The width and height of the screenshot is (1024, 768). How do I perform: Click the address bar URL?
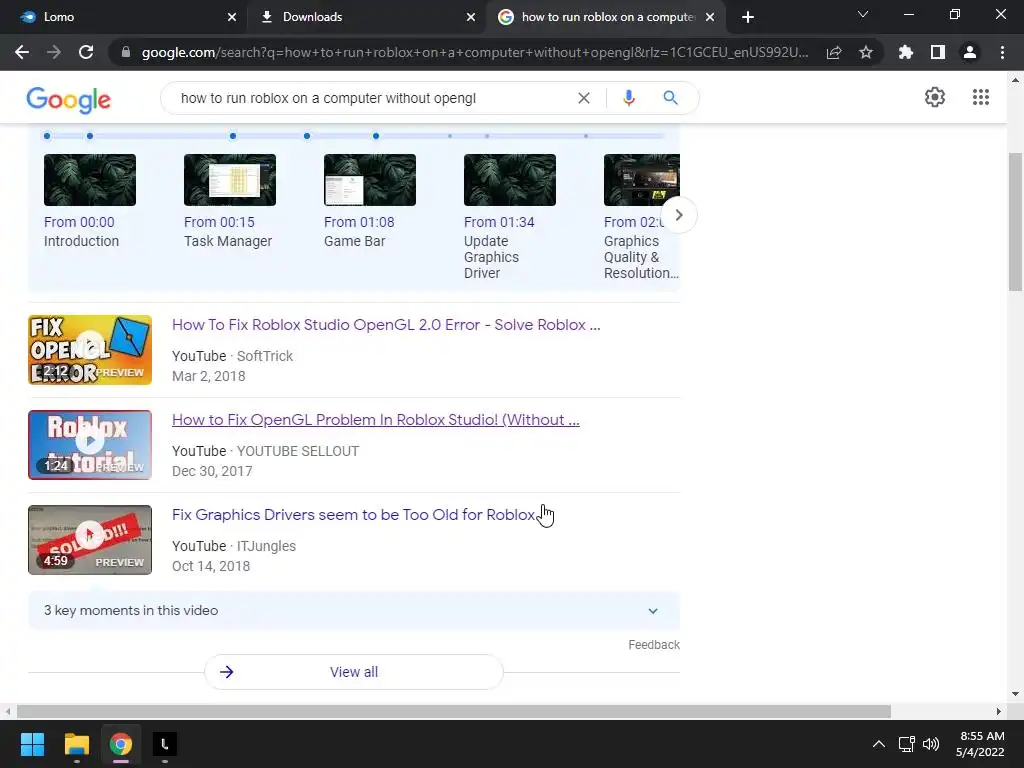click(475, 52)
